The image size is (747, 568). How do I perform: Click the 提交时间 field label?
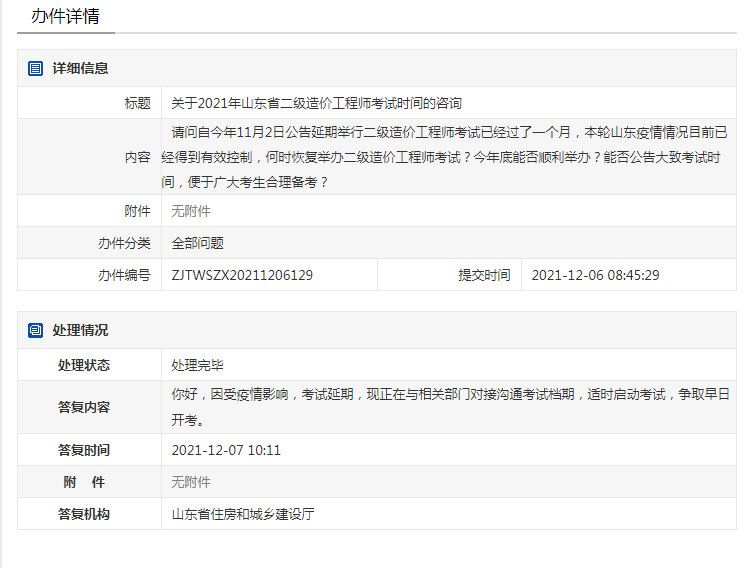point(484,275)
